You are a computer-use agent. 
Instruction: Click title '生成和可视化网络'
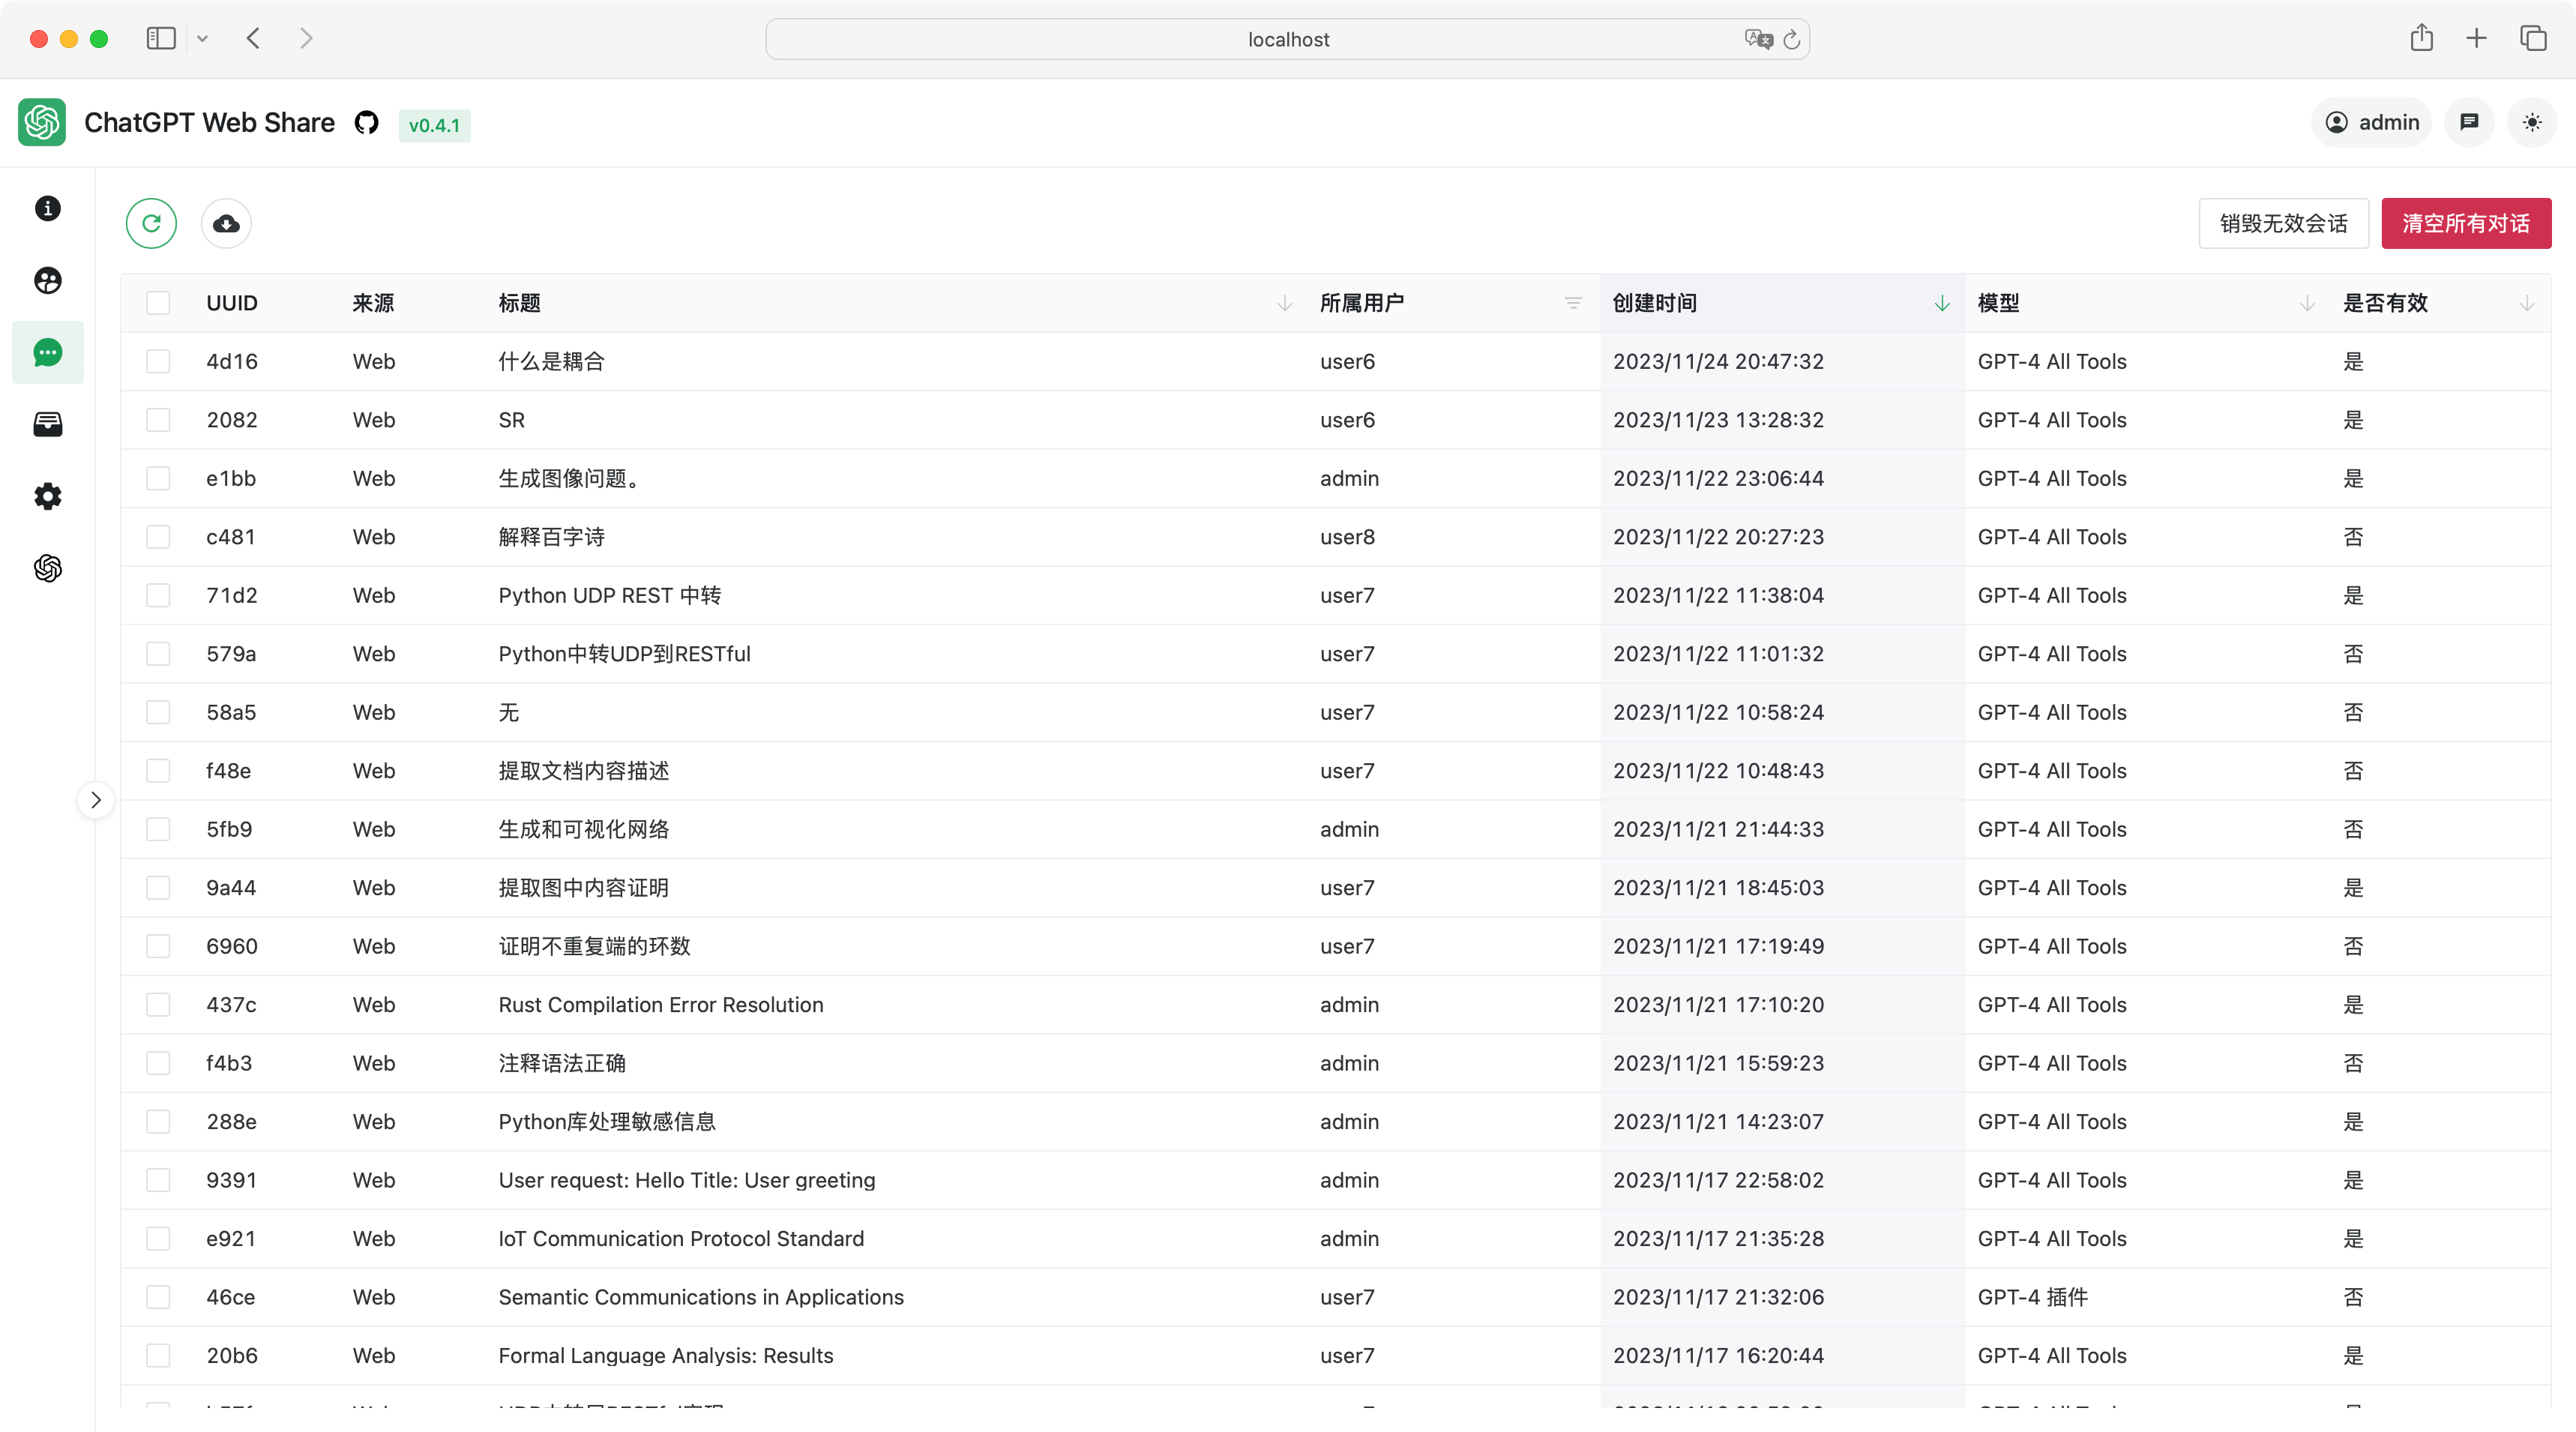pyautogui.click(x=584, y=829)
